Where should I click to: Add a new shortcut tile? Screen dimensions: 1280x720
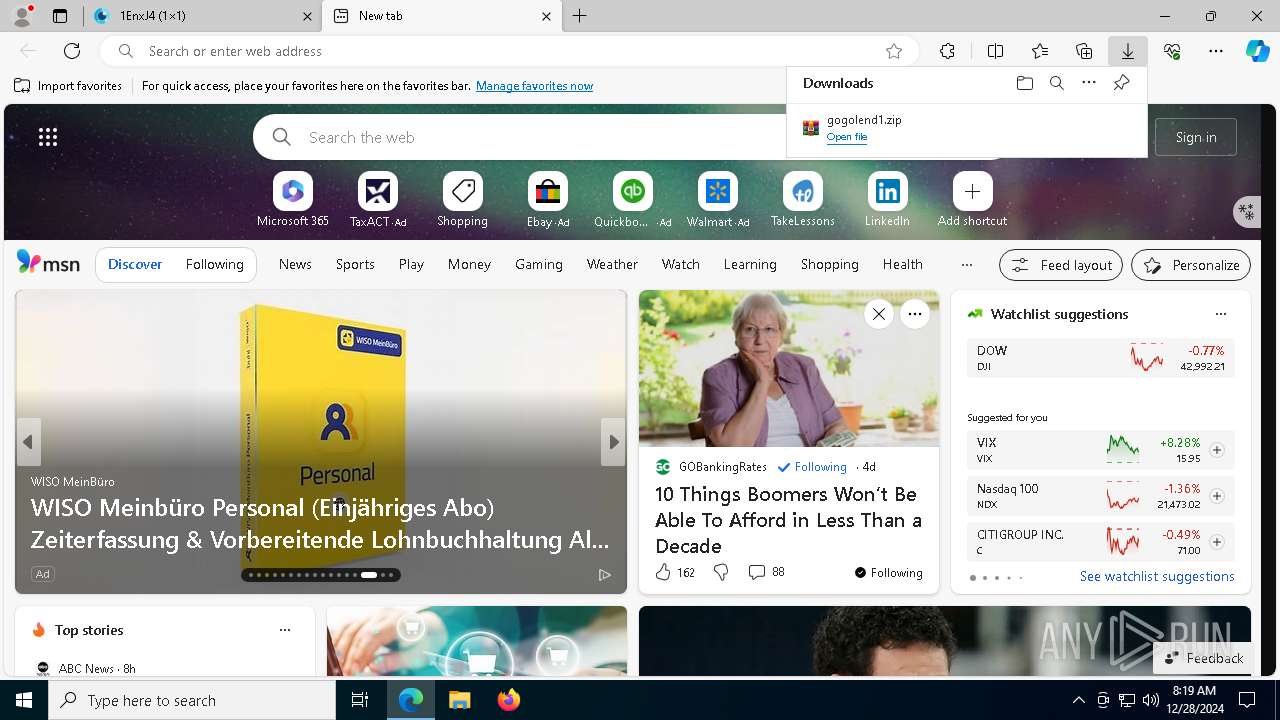972,199
